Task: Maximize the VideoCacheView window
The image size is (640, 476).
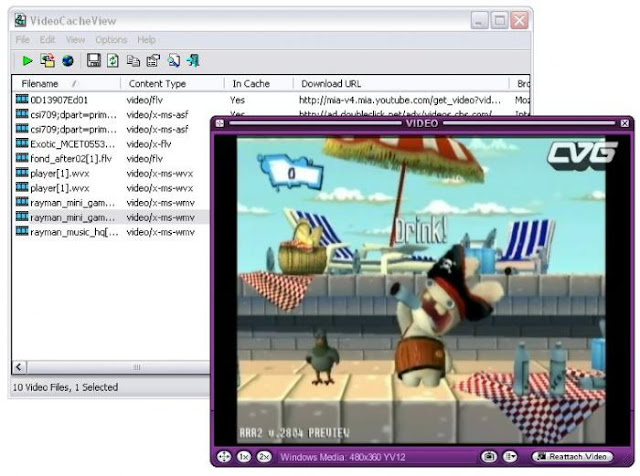Action: pos(499,20)
